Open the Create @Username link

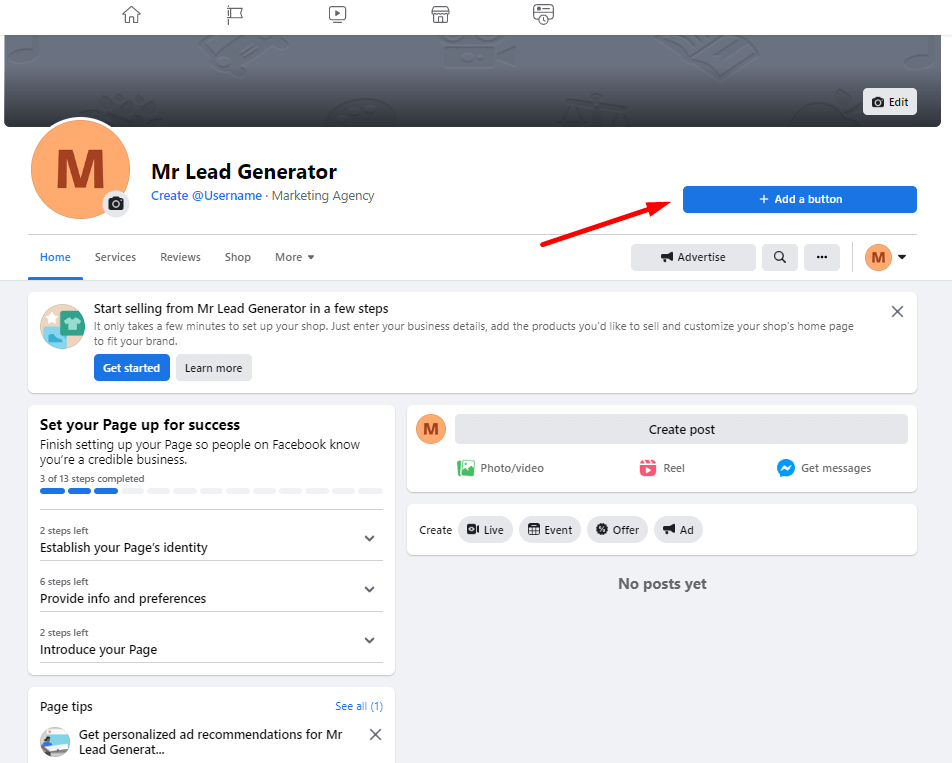coord(206,196)
